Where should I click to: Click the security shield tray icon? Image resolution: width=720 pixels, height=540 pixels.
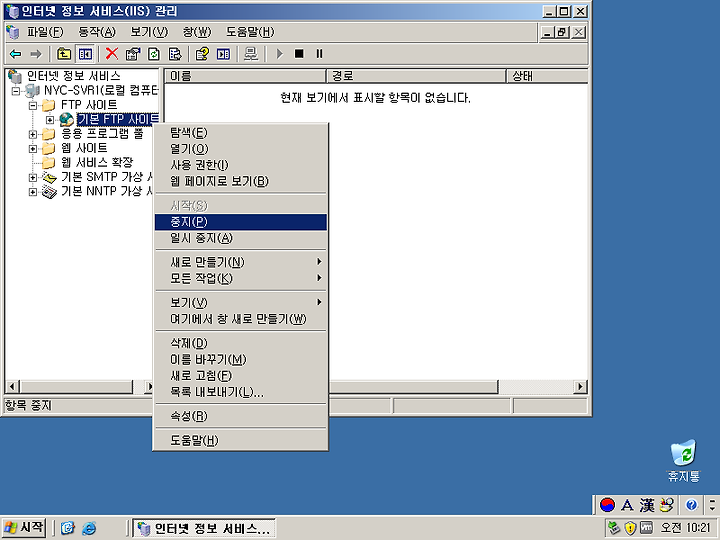630,528
